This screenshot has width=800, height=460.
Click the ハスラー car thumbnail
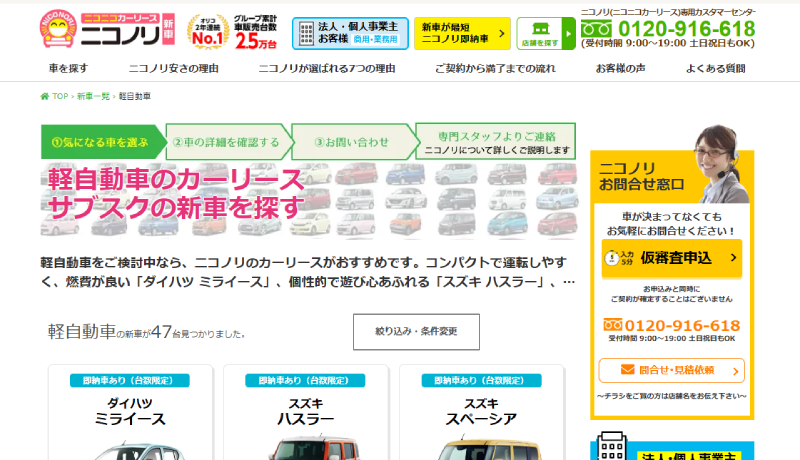coord(314,448)
